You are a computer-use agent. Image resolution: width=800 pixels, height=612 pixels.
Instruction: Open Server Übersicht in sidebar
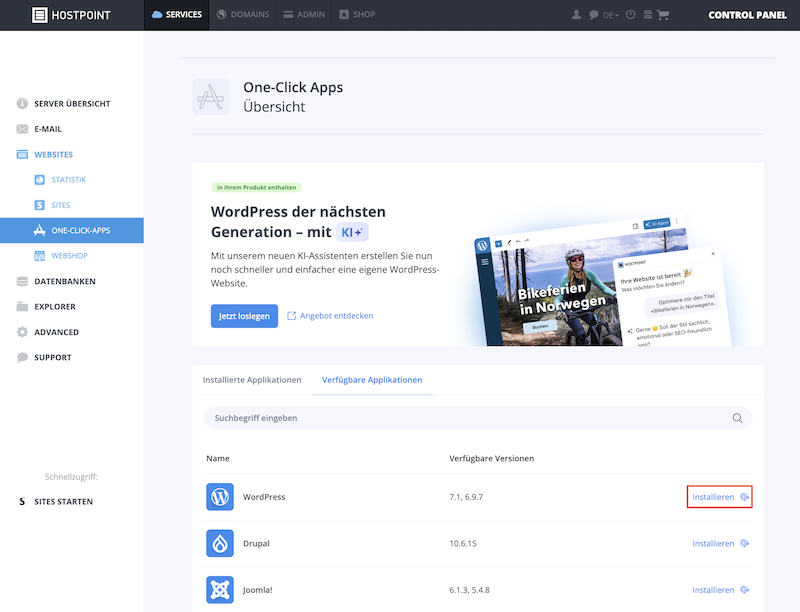pos(71,104)
